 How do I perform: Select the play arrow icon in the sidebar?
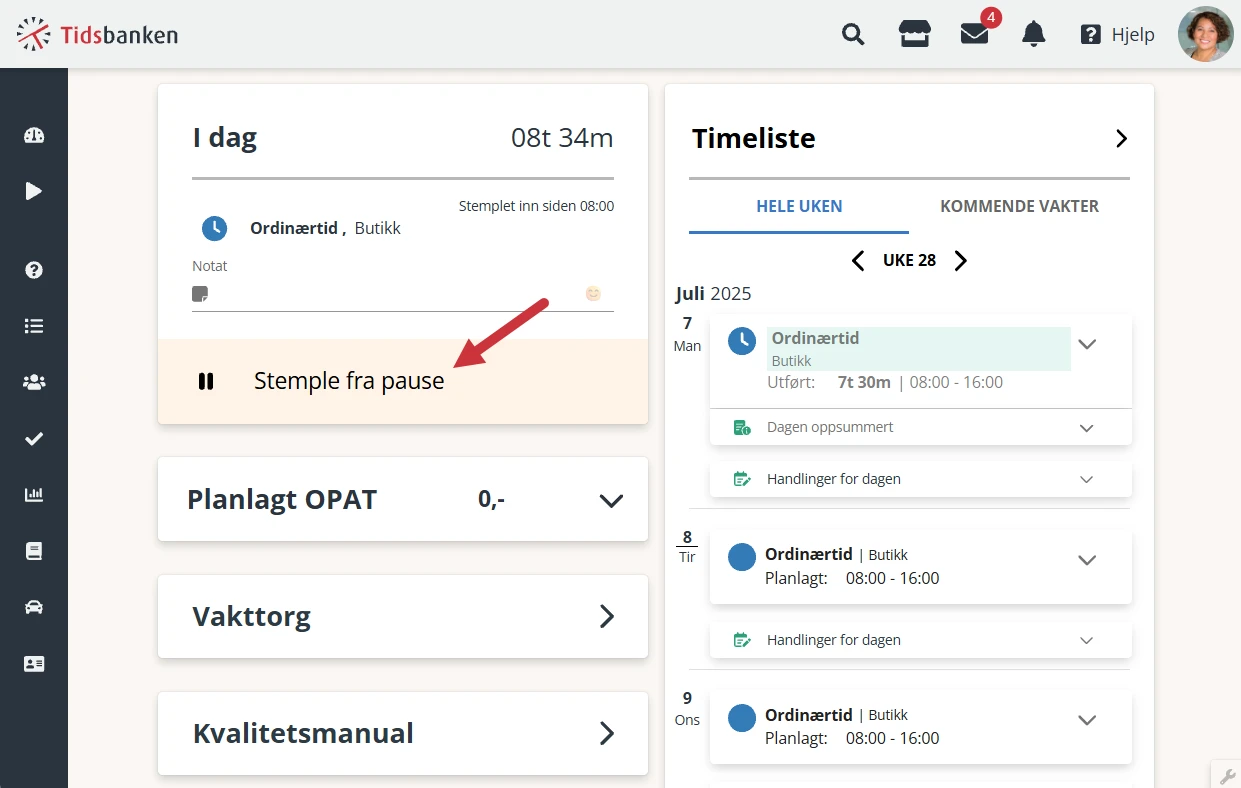coord(34,191)
